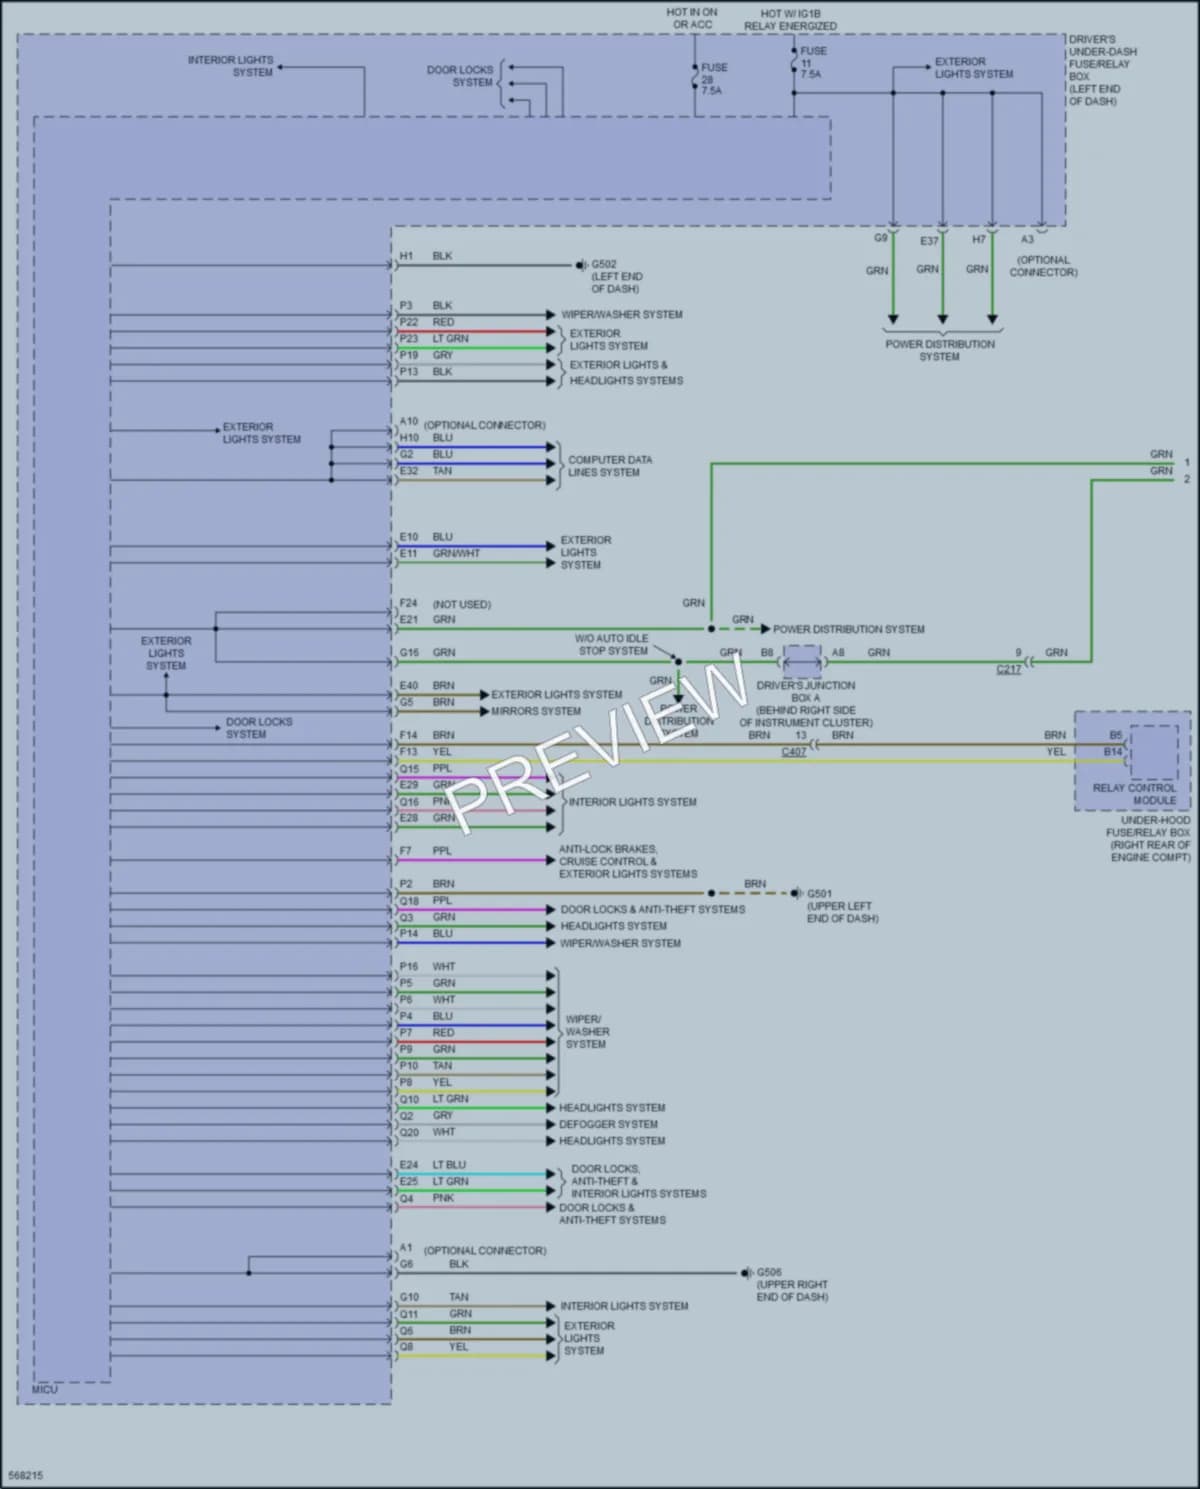Screen dimensions: 1200x1489
Task: Click the P7 RED pin label
Action: click(427, 1033)
